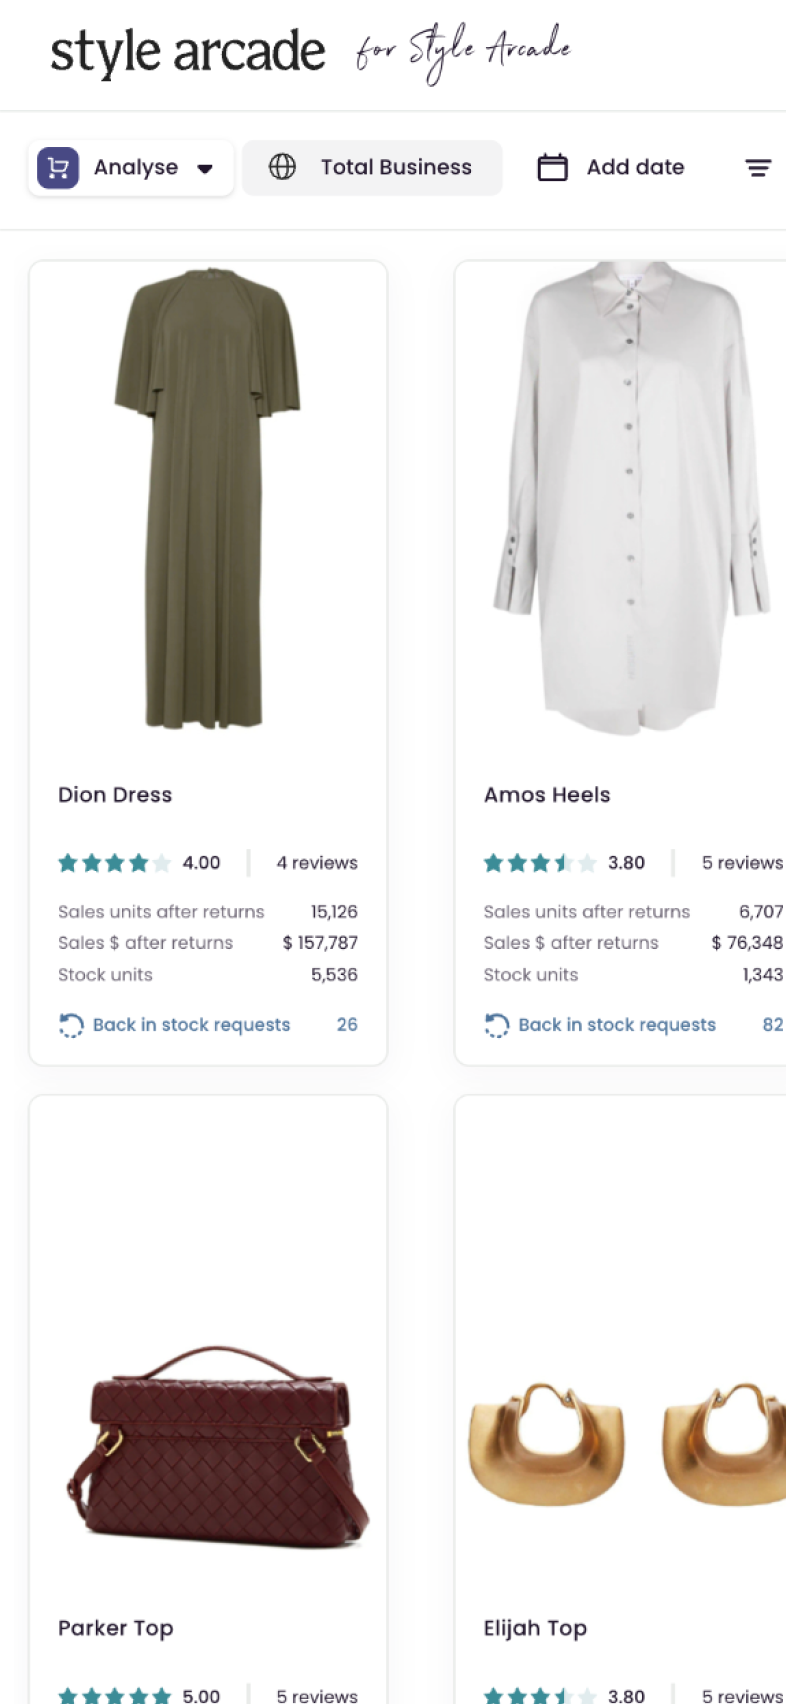This screenshot has width=786, height=1704.
Task: Click the calendar icon
Action: point(552,167)
